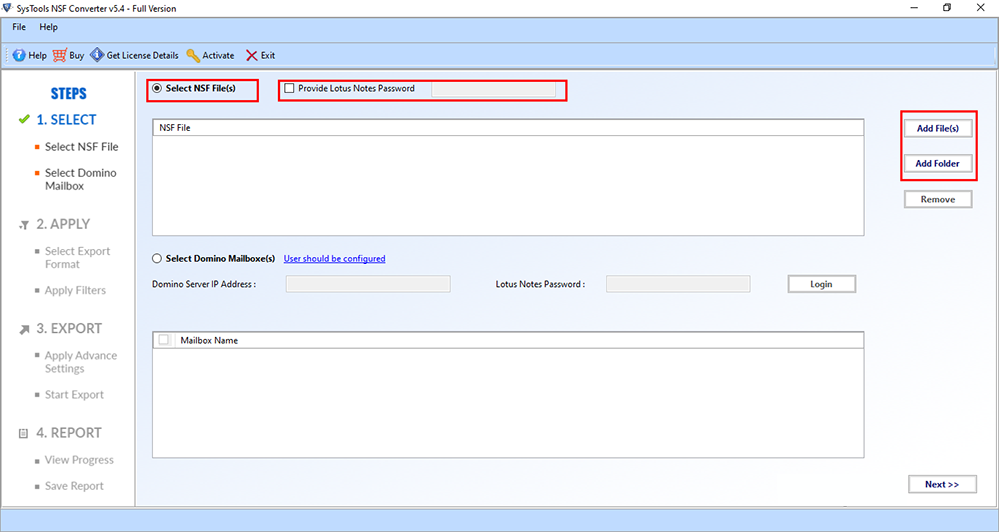
Task: Enable Provide Lotus Notes Password checkbox
Action: point(289,89)
